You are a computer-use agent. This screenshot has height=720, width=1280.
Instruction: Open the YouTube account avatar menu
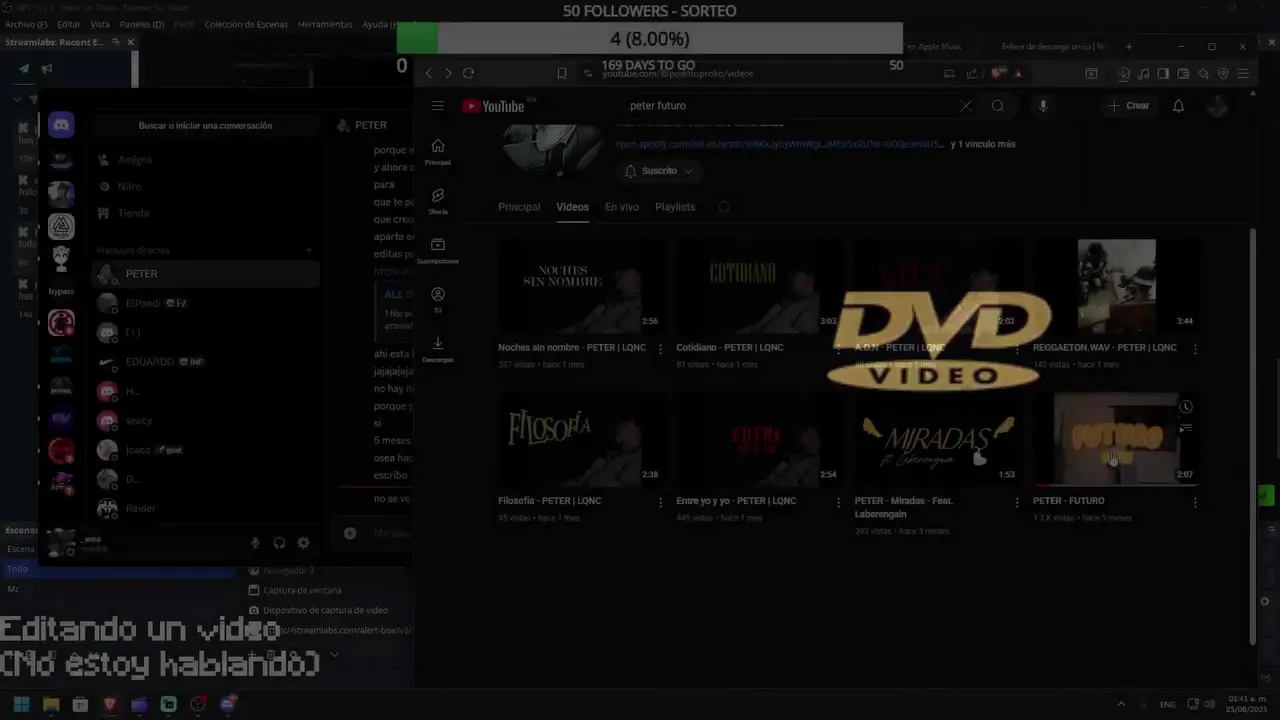pos(1217,106)
